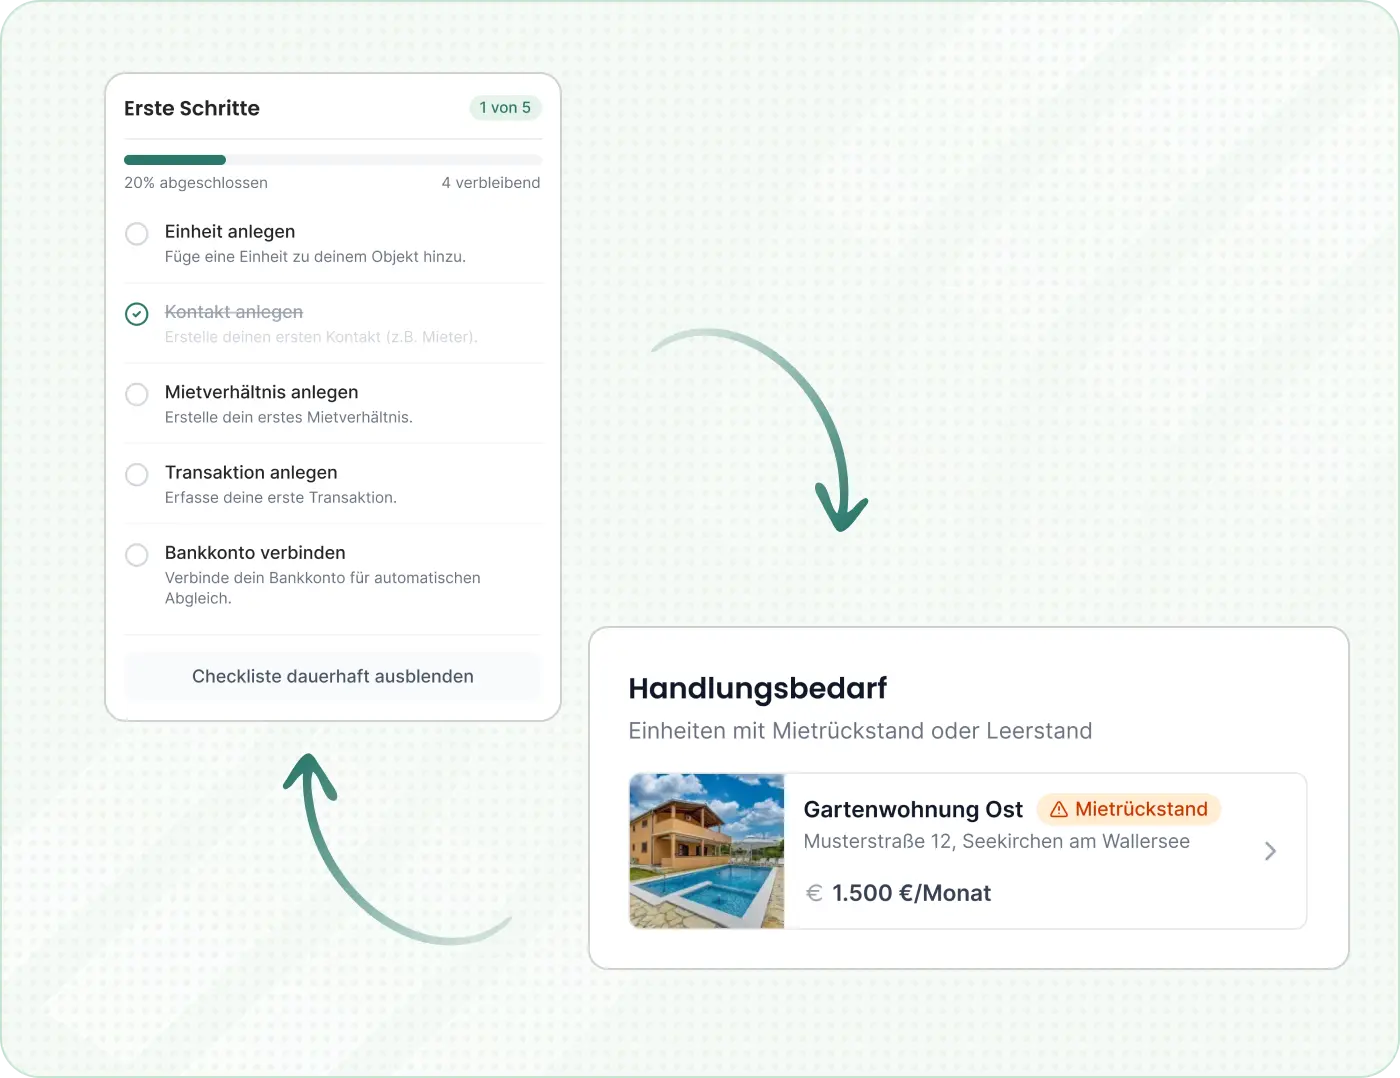Click the green checkmark icon on Kontakt anlegen
The height and width of the screenshot is (1078, 1400).
[137, 314]
